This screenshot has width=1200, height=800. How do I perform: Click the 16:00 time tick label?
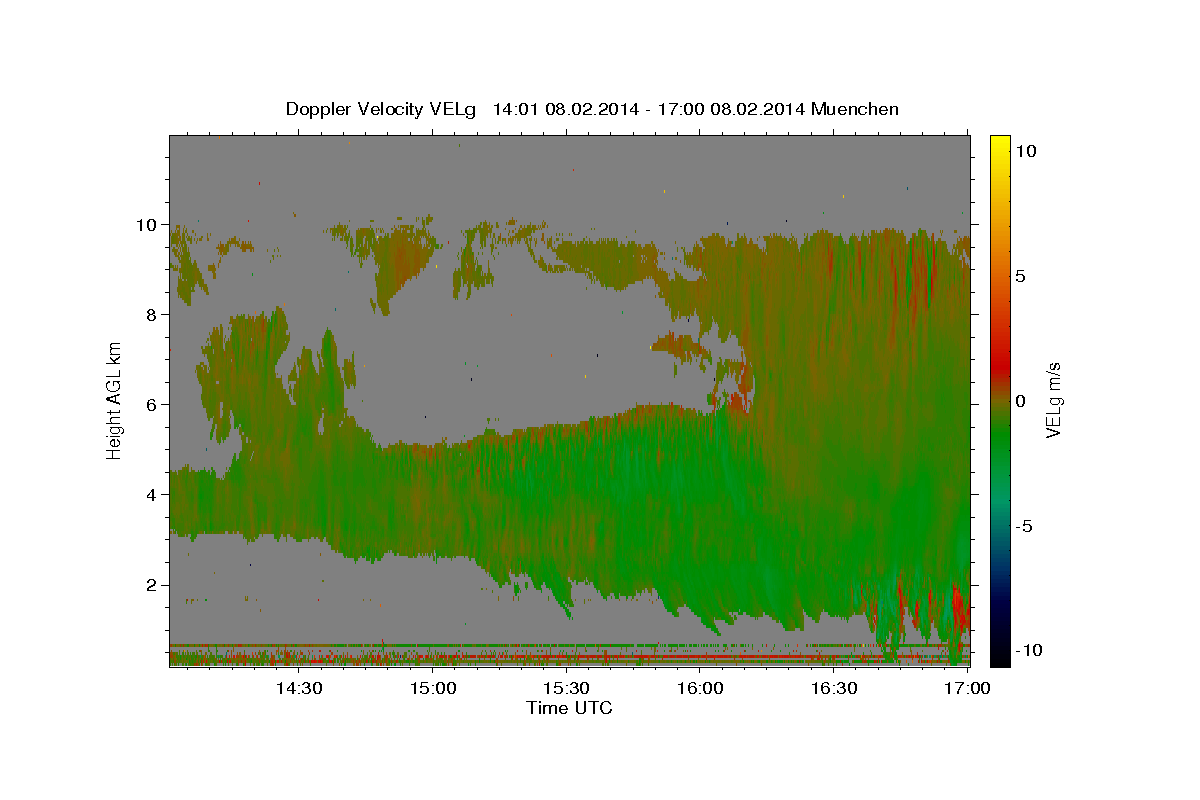(701, 688)
